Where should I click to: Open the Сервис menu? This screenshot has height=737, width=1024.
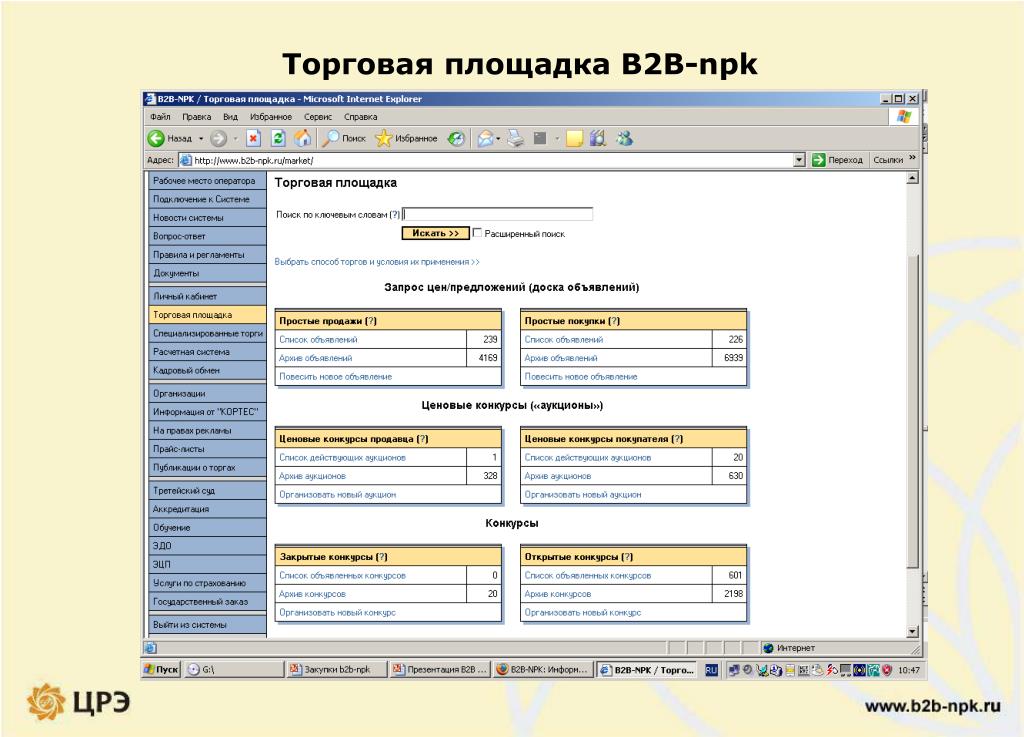coord(318,117)
